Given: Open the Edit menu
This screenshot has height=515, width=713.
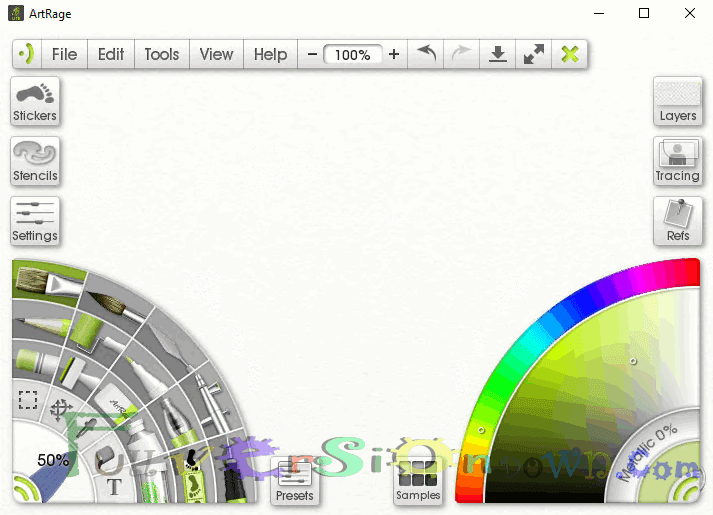Looking at the screenshot, I should [111, 55].
